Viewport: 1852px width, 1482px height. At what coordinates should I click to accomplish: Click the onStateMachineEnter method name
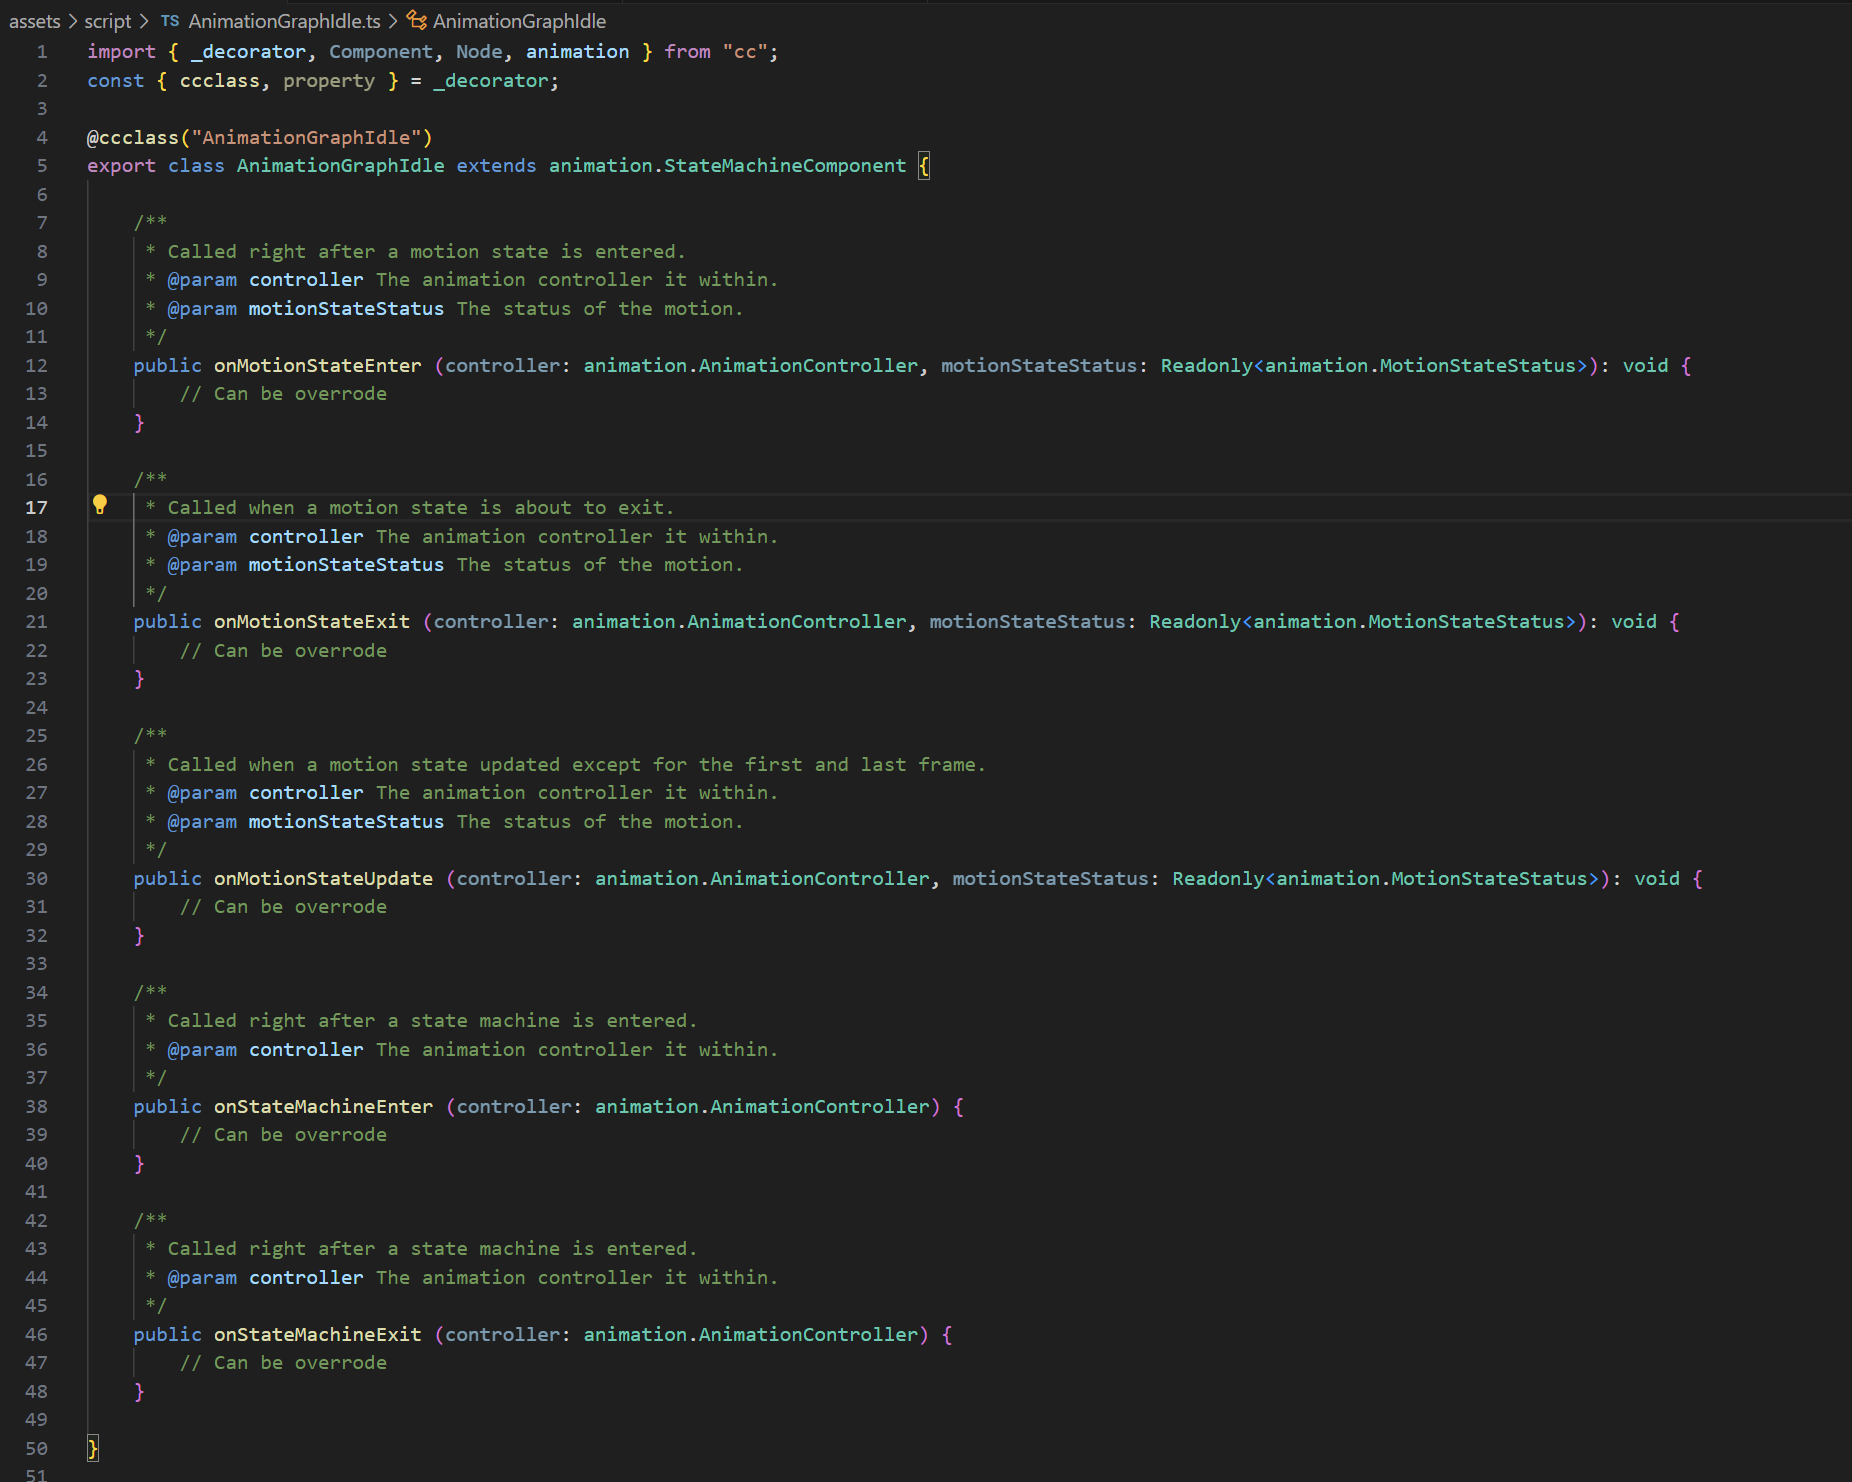click(324, 1106)
